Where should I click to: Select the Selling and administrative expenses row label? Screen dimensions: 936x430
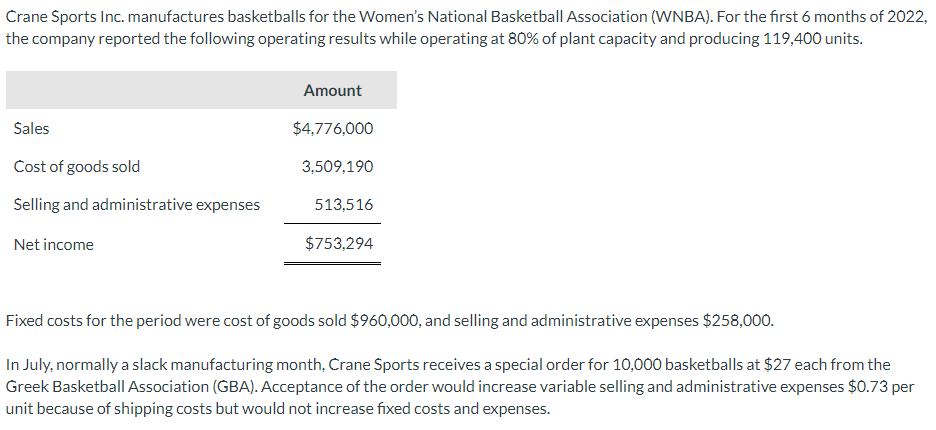click(137, 204)
